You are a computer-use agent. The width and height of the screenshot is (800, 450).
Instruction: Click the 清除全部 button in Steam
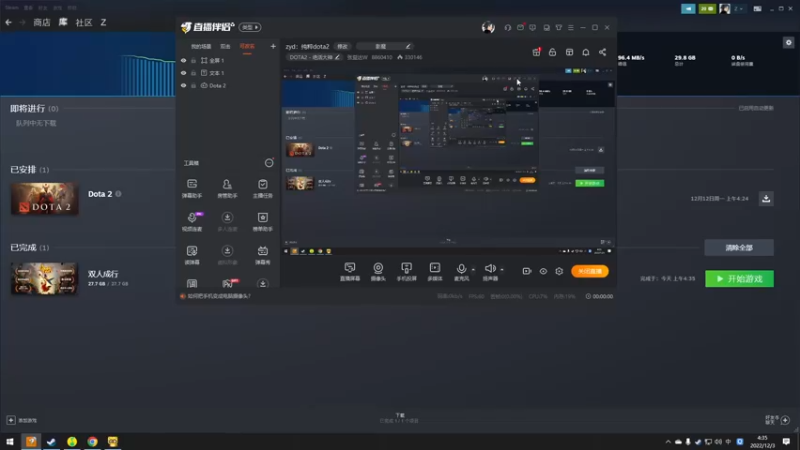point(739,248)
